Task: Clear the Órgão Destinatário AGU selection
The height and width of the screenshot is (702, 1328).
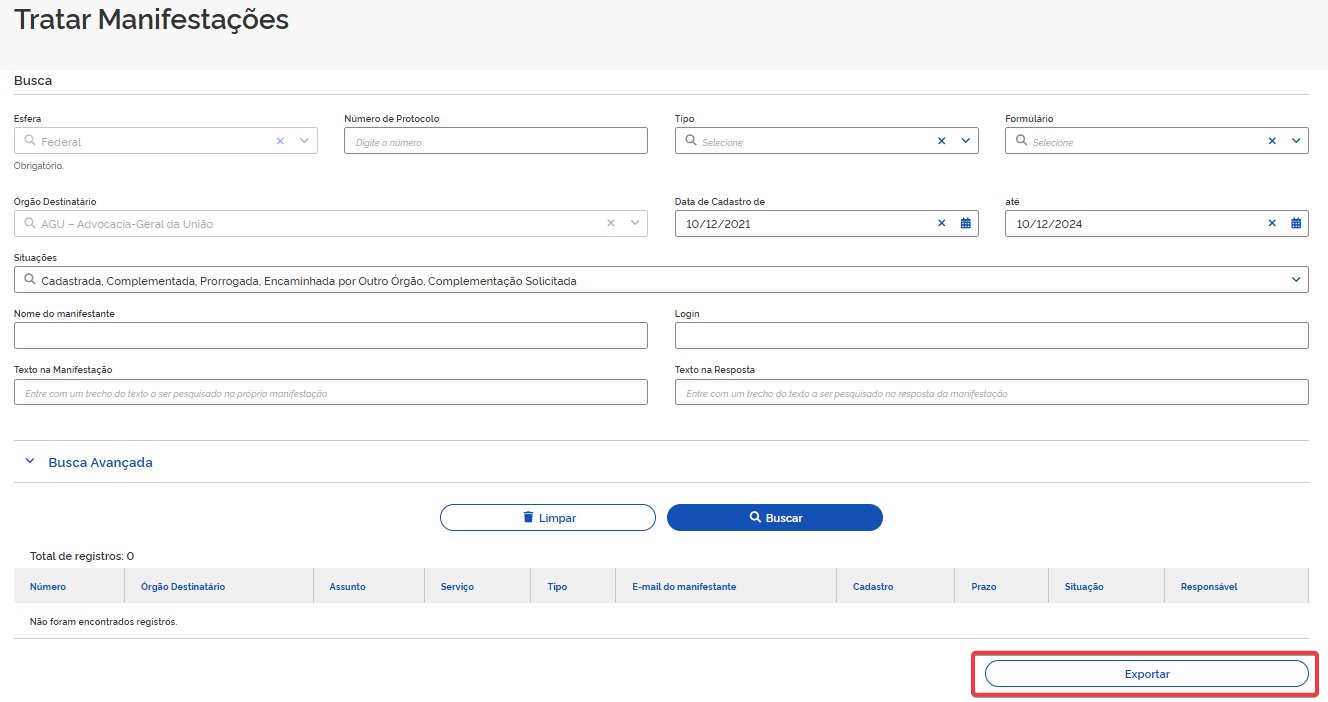Action: (x=611, y=223)
